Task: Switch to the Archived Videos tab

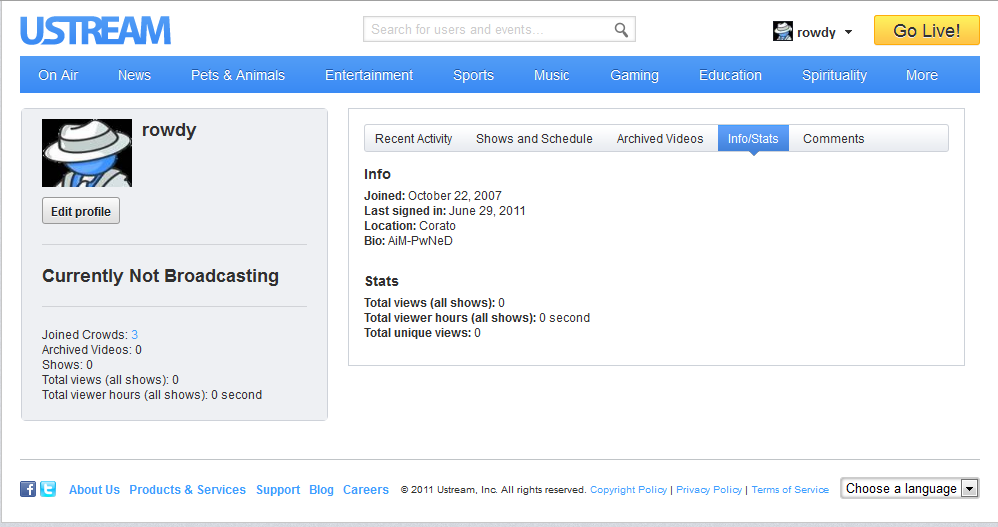Action: [x=659, y=139]
